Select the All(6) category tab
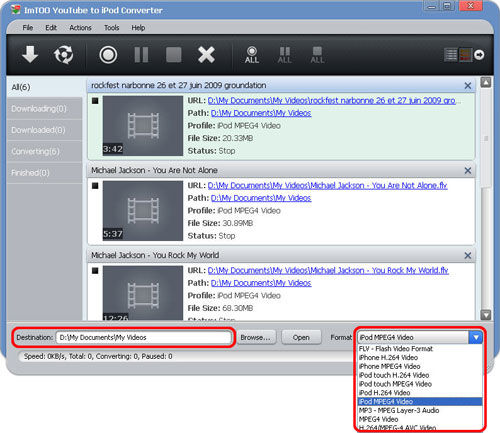The image size is (500, 433). point(44,87)
